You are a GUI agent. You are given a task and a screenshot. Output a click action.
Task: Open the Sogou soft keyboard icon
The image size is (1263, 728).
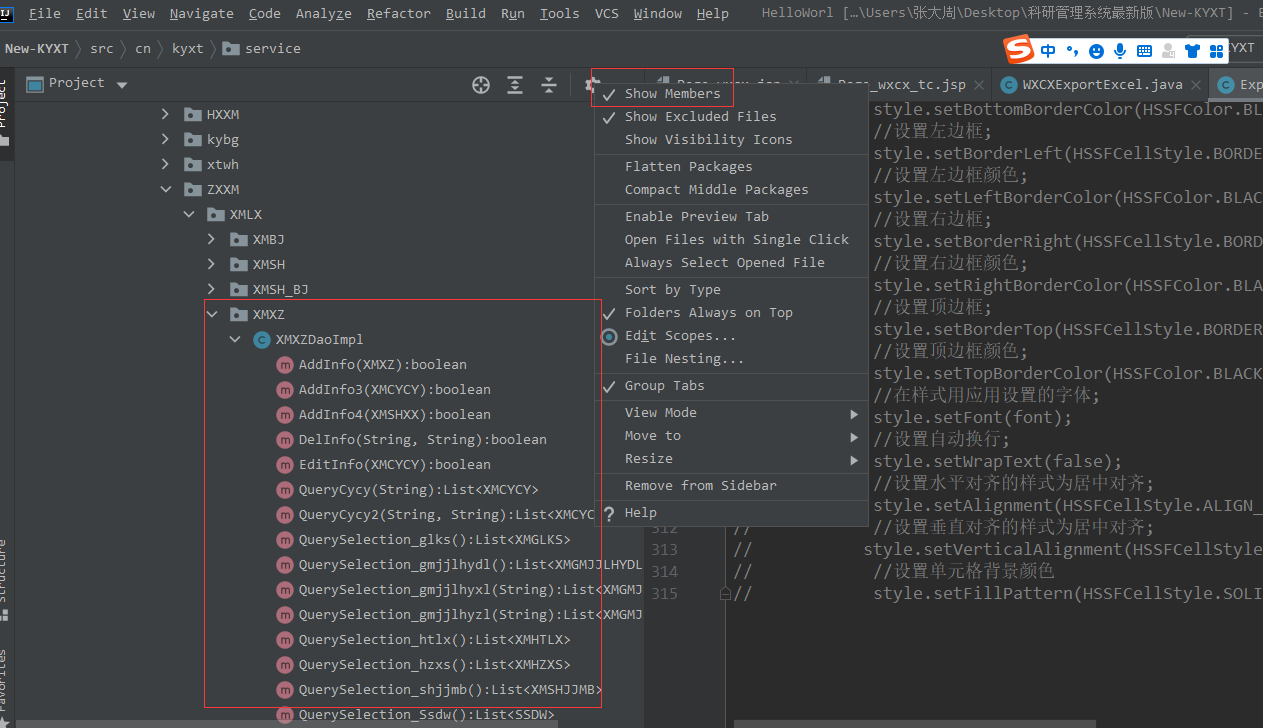tap(1144, 50)
